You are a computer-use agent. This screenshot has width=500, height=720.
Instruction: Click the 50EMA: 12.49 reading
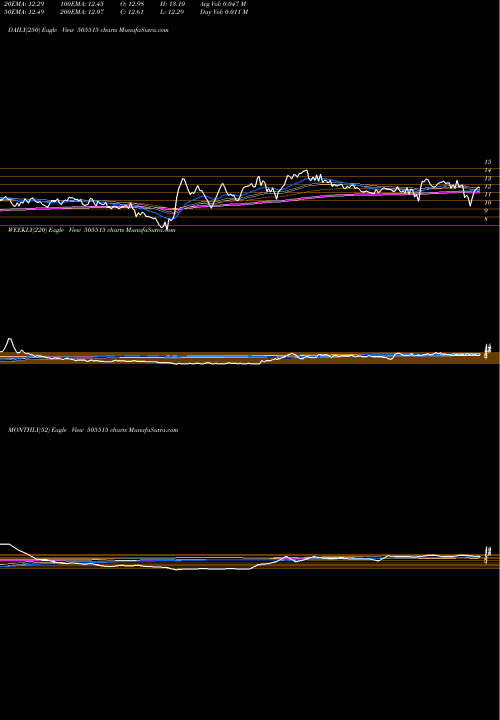pyautogui.click(x=24, y=12)
